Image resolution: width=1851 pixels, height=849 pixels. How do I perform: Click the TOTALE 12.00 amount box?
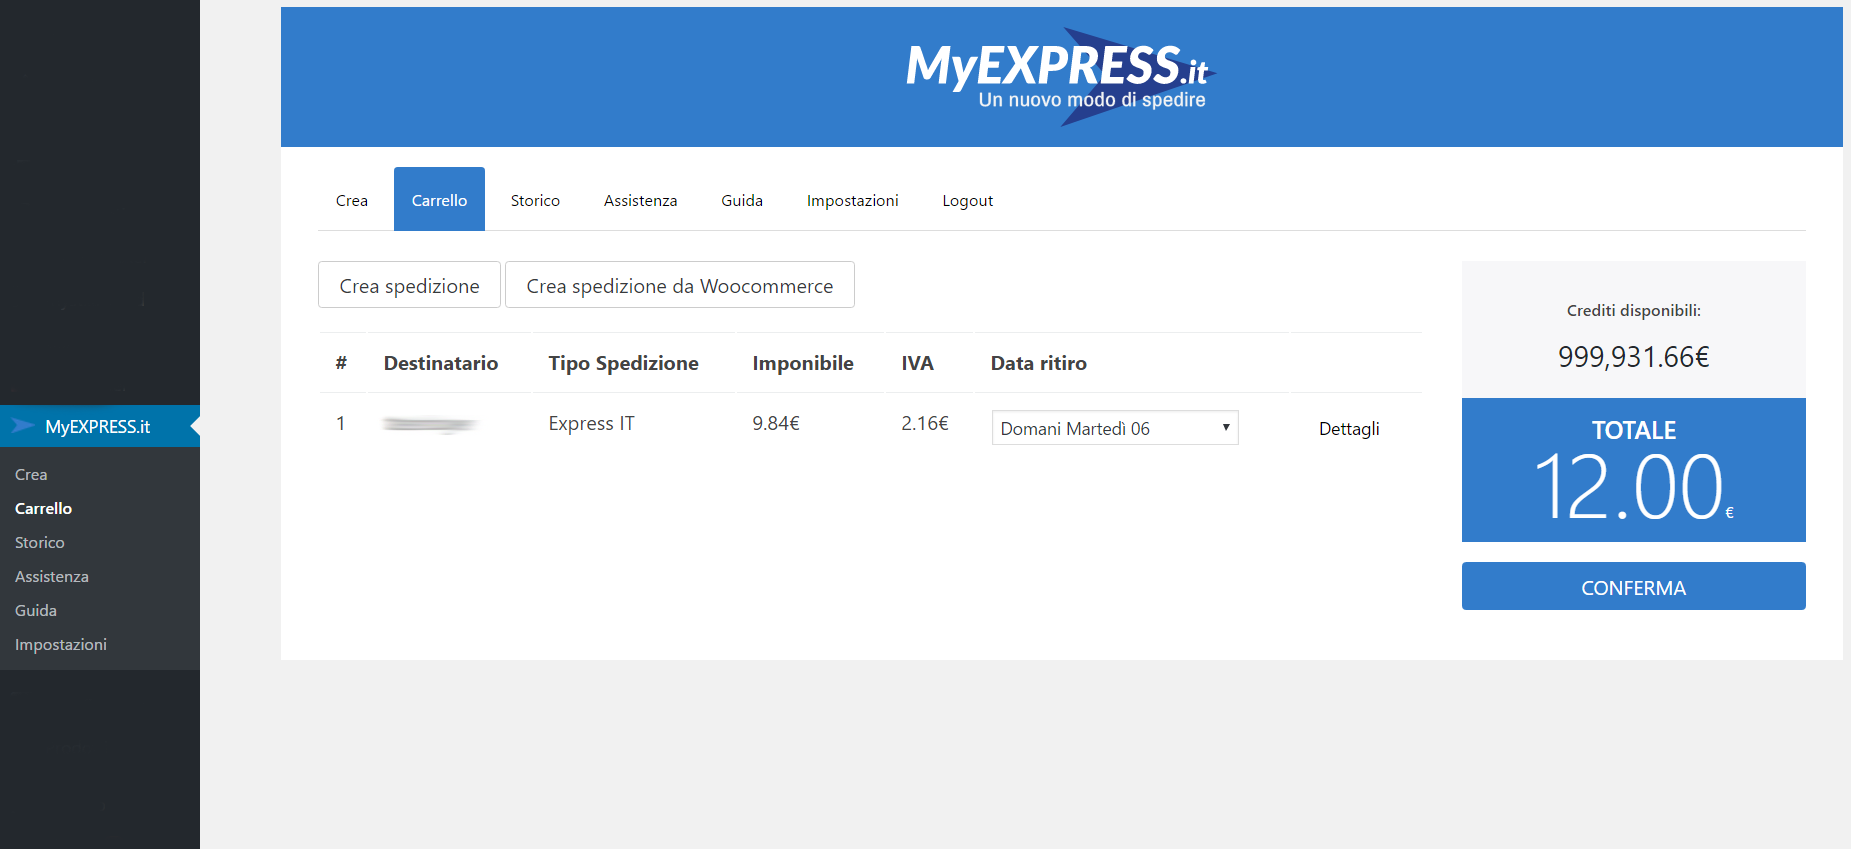click(x=1634, y=470)
